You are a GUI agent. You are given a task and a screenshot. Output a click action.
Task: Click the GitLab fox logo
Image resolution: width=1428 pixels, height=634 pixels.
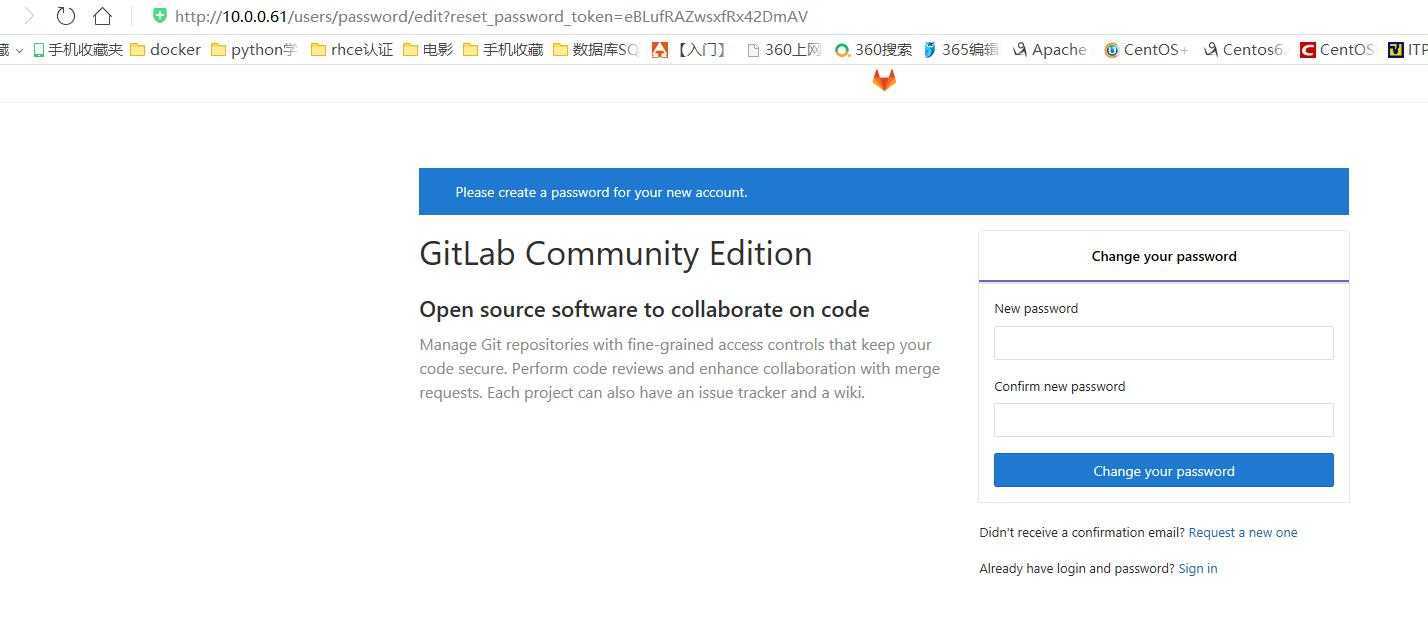pos(884,80)
